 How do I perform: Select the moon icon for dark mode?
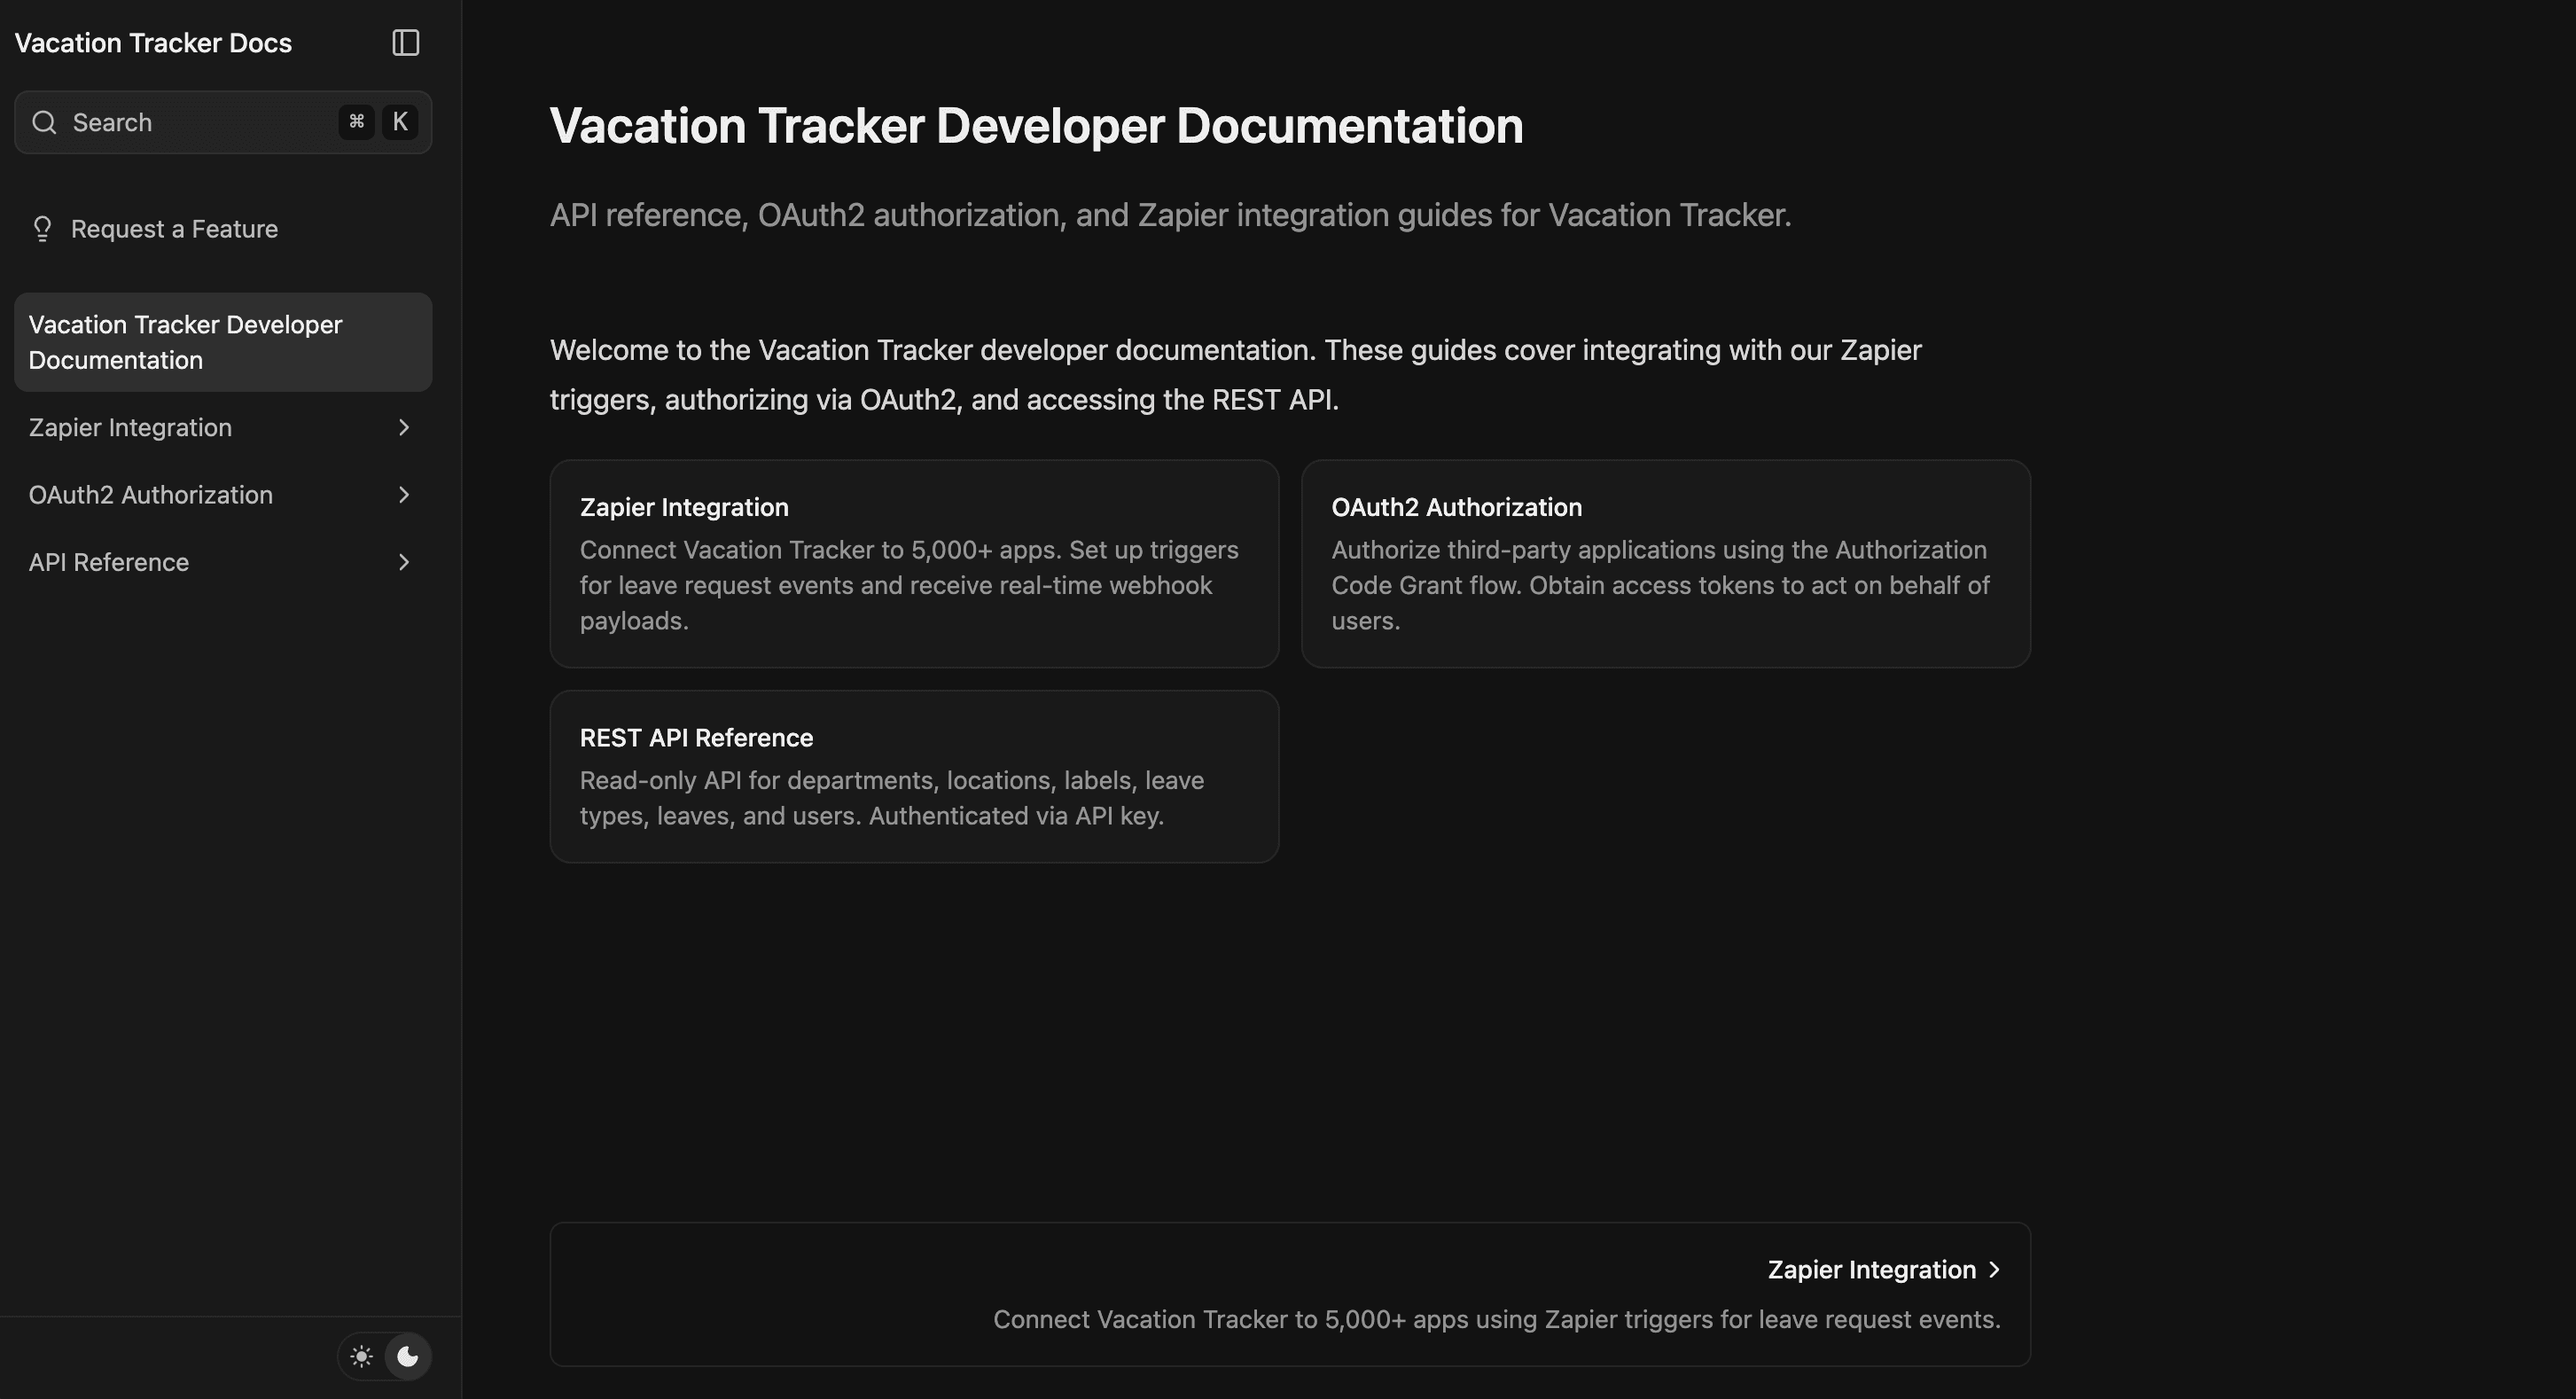point(408,1356)
